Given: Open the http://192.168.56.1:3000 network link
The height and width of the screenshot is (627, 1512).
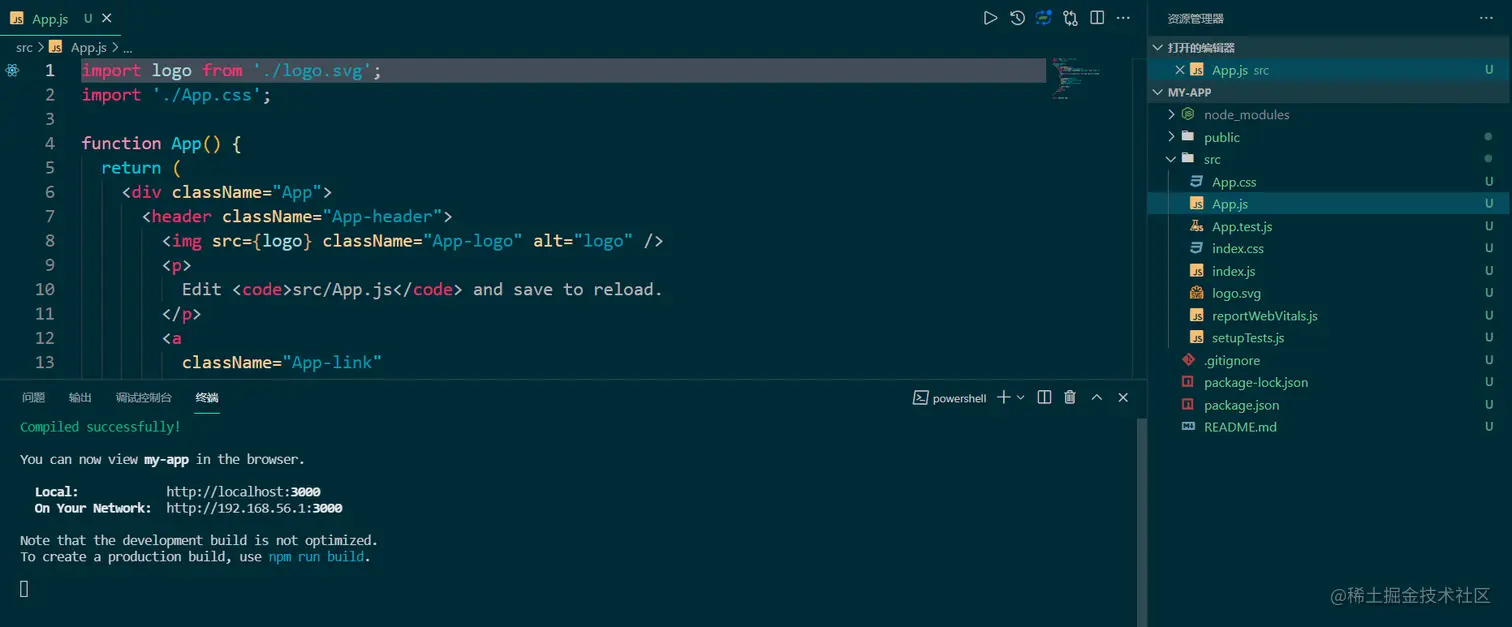Looking at the screenshot, I should click(254, 508).
